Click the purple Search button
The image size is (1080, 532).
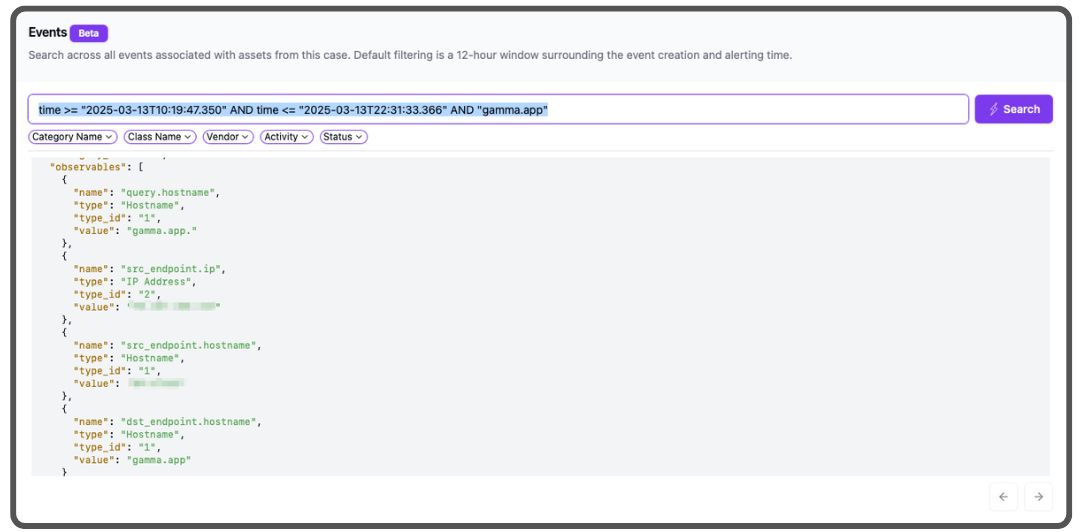(x=1013, y=109)
